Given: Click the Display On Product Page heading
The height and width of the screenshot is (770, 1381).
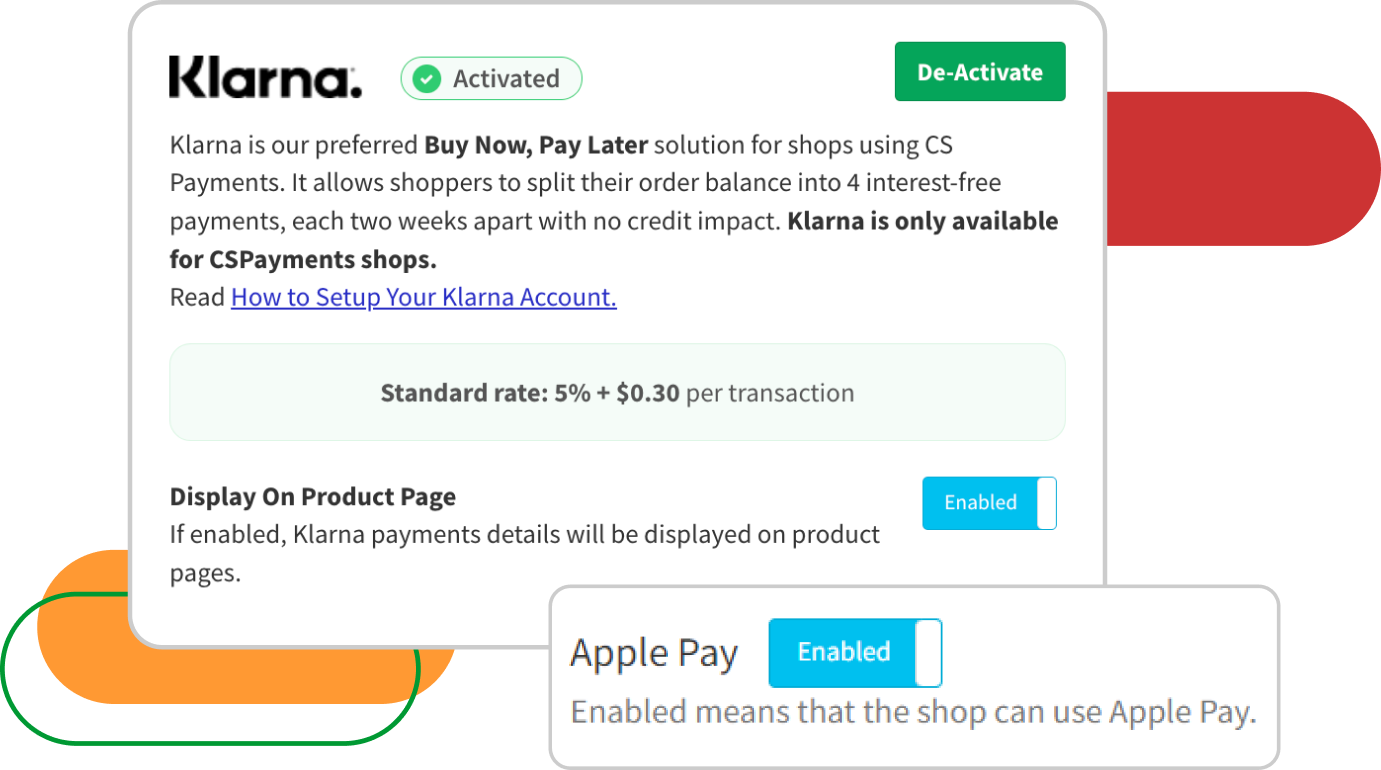Looking at the screenshot, I should pos(312,497).
